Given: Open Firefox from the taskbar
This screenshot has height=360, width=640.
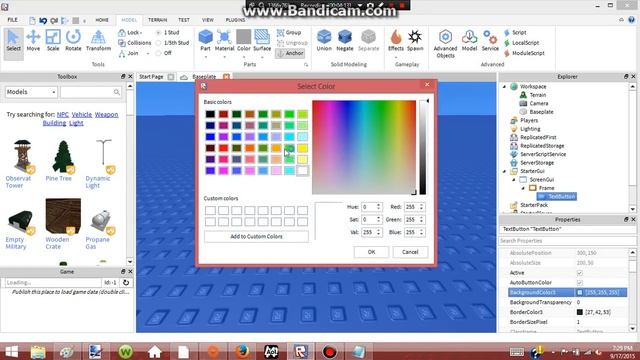Looking at the screenshot, I should [242, 351].
